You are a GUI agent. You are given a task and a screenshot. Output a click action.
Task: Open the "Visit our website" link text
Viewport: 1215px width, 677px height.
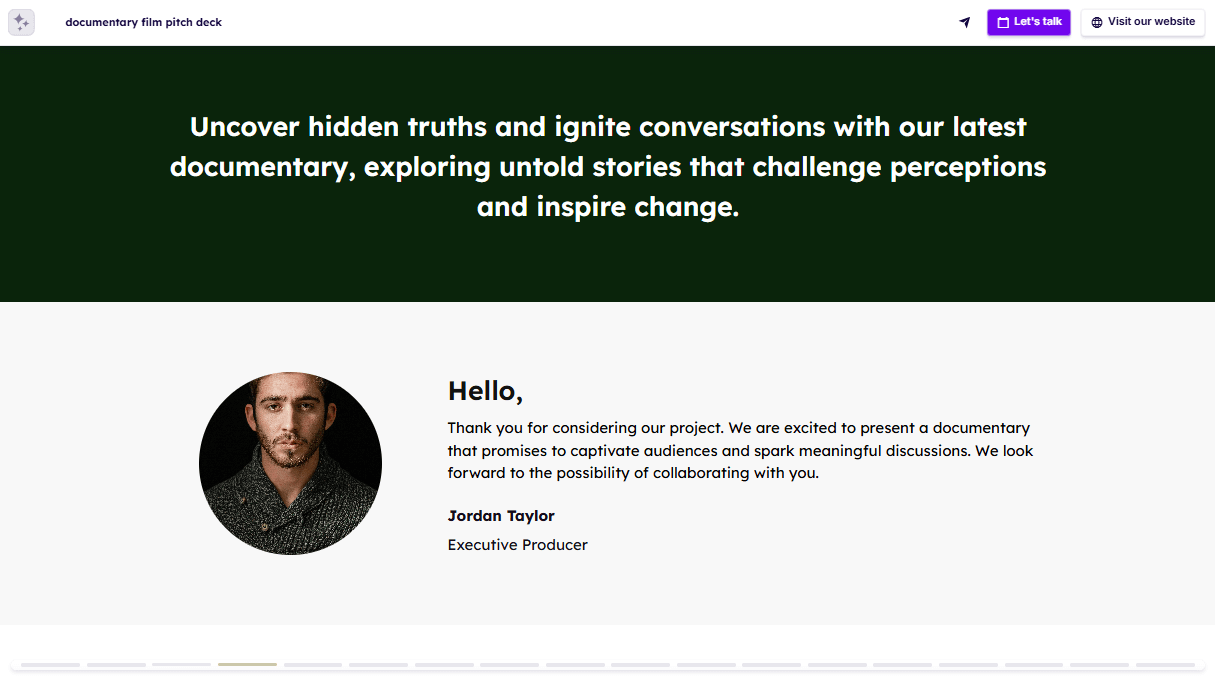1151,22
